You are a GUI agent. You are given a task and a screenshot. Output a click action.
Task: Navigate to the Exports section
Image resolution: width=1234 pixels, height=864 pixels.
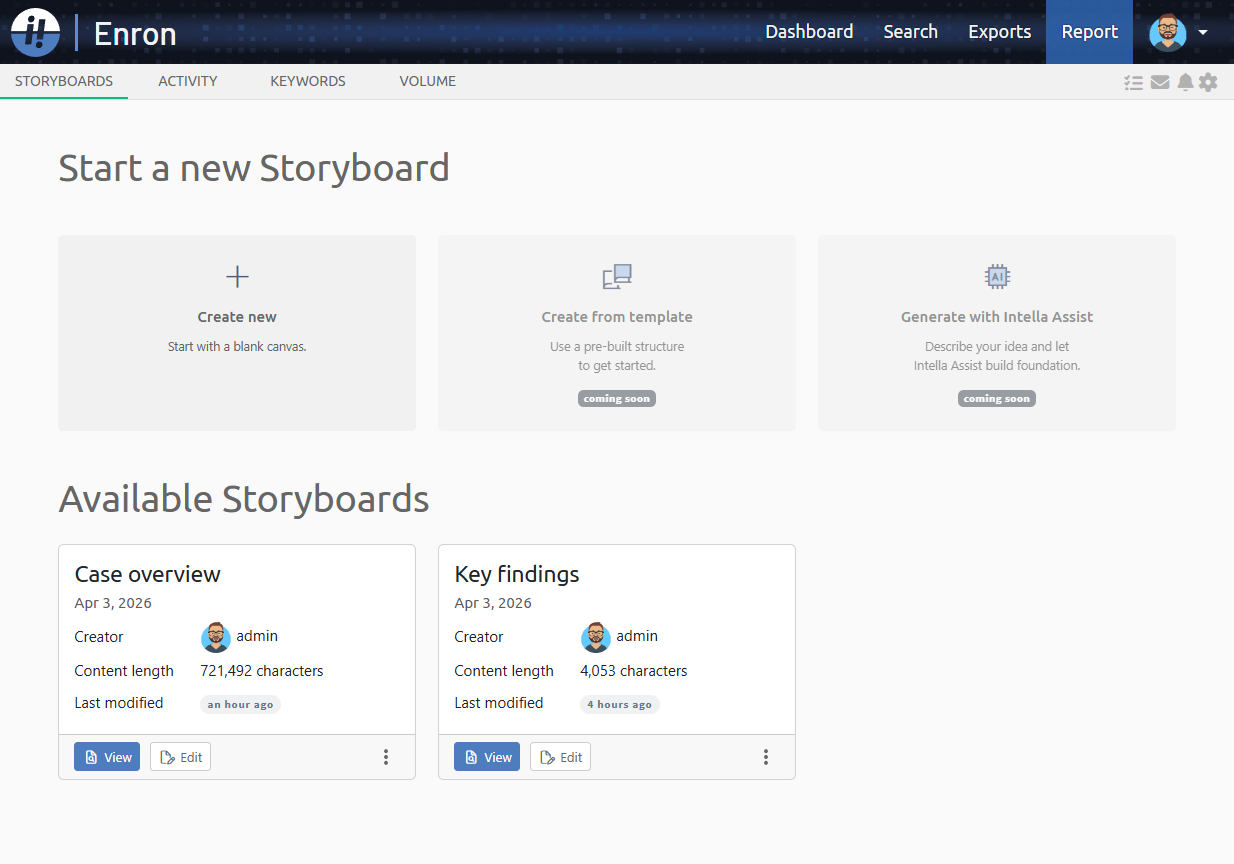[999, 31]
